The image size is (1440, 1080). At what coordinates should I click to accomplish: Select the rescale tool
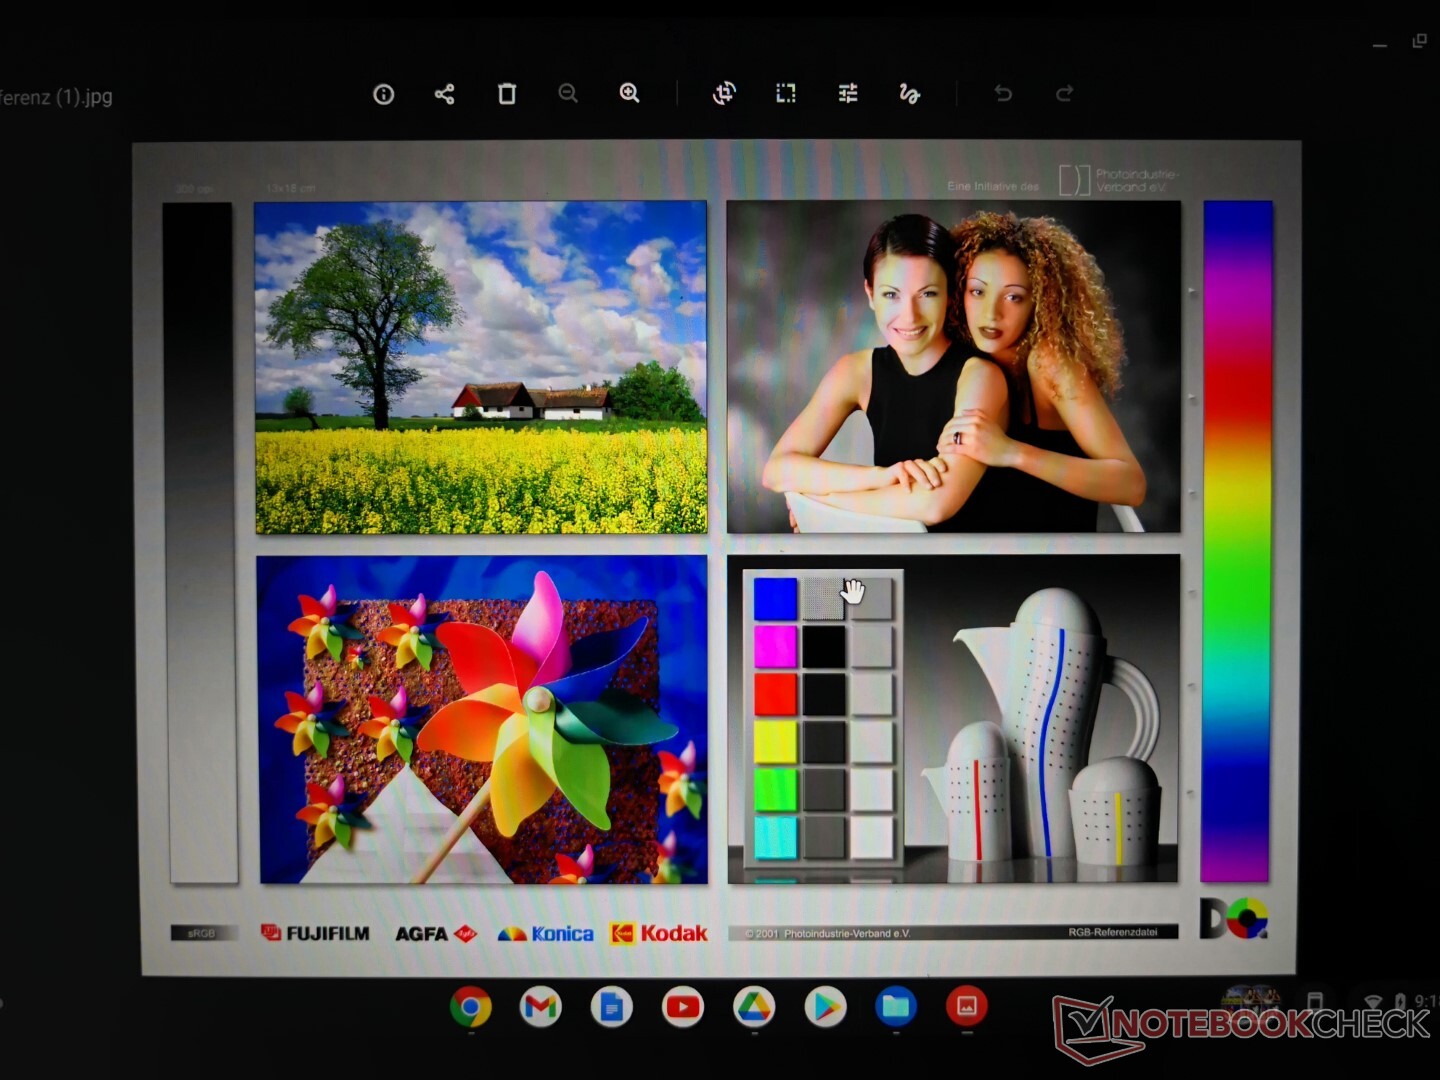click(786, 93)
